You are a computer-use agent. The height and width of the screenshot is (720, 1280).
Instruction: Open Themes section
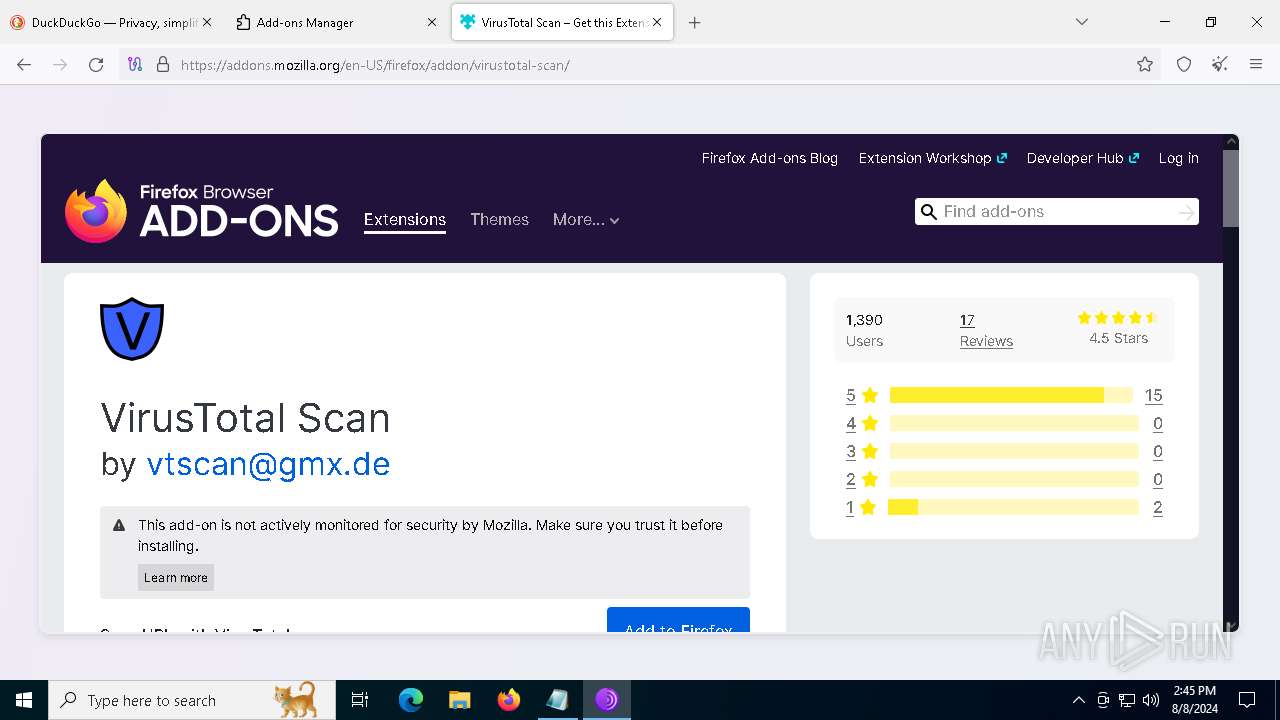(x=499, y=219)
